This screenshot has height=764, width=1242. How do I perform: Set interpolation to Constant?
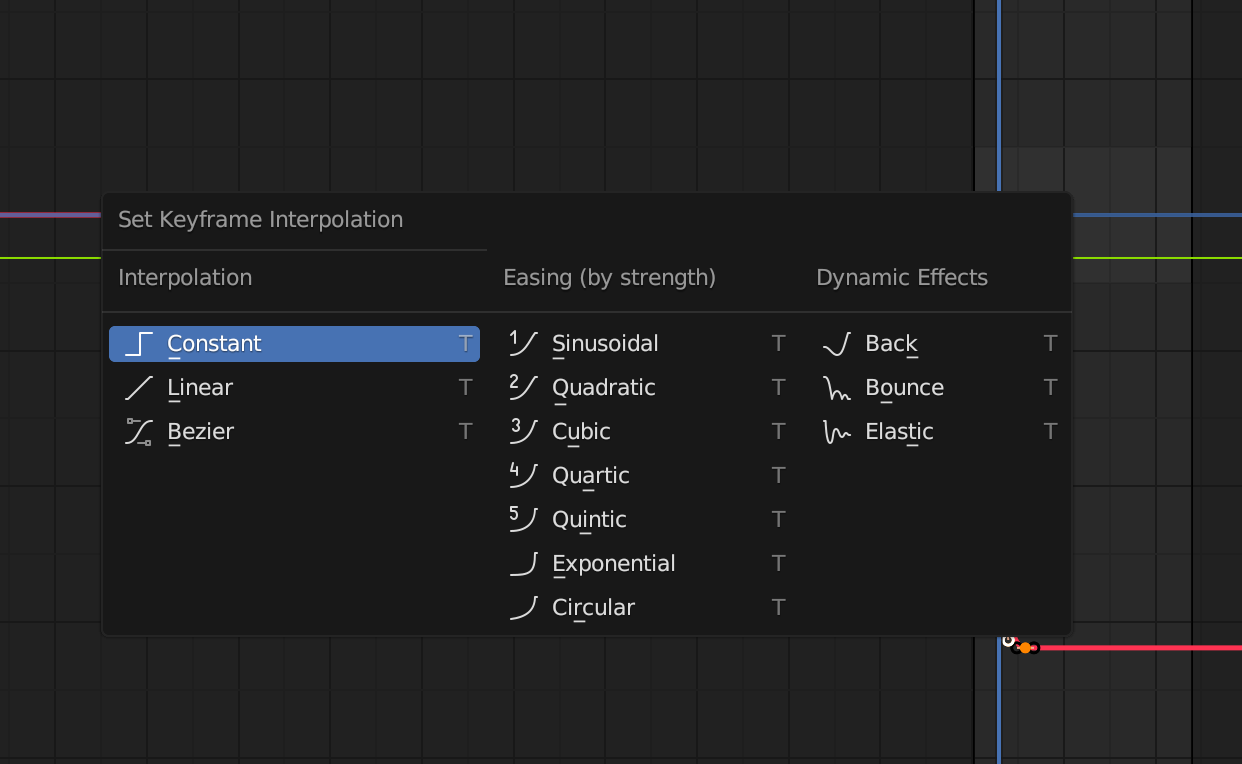[214, 344]
